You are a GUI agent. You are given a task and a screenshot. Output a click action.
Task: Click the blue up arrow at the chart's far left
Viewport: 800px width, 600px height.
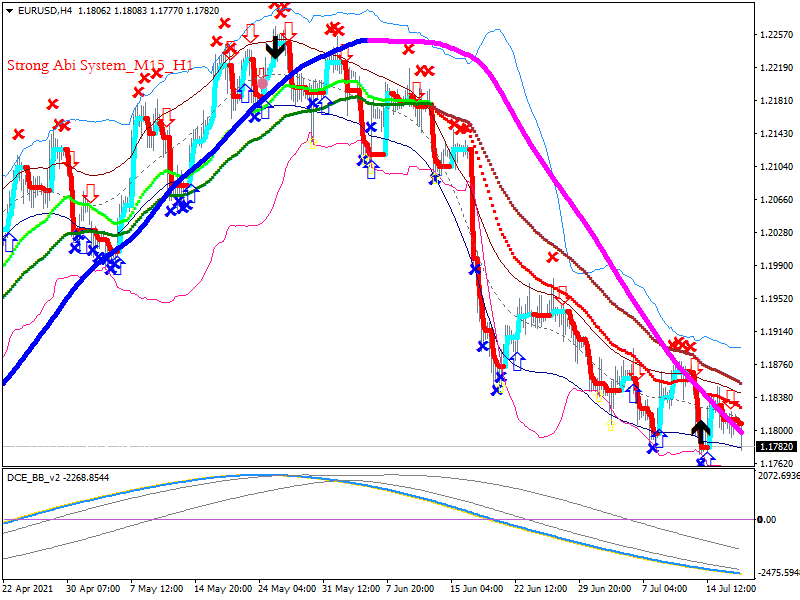[x=10, y=242]
